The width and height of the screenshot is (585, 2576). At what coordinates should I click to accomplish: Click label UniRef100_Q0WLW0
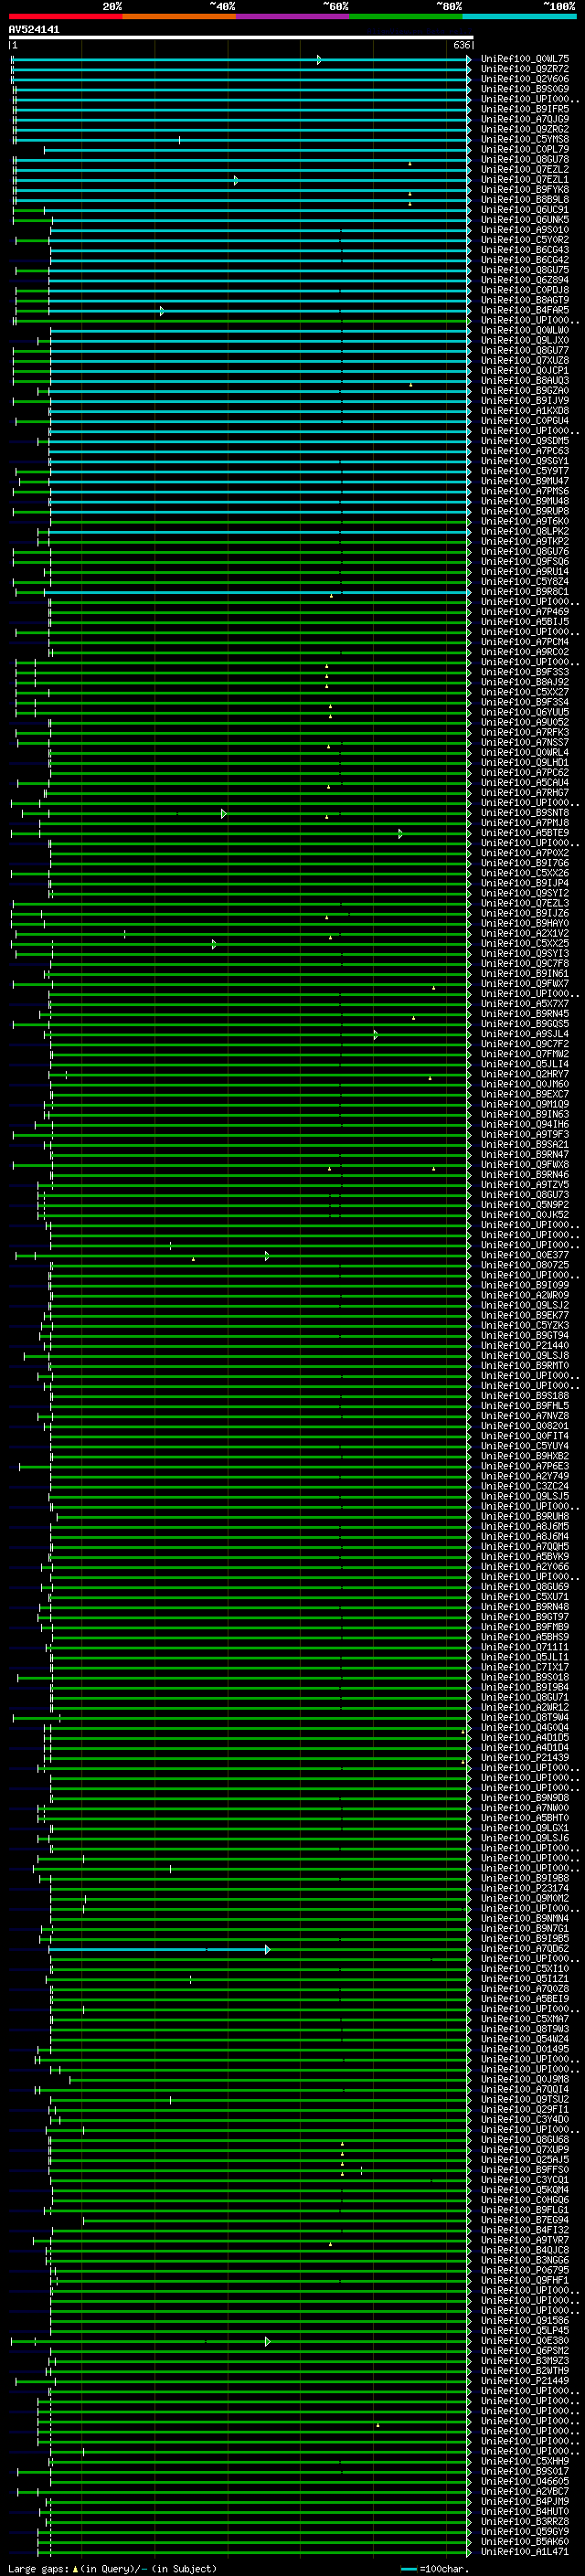525,330
